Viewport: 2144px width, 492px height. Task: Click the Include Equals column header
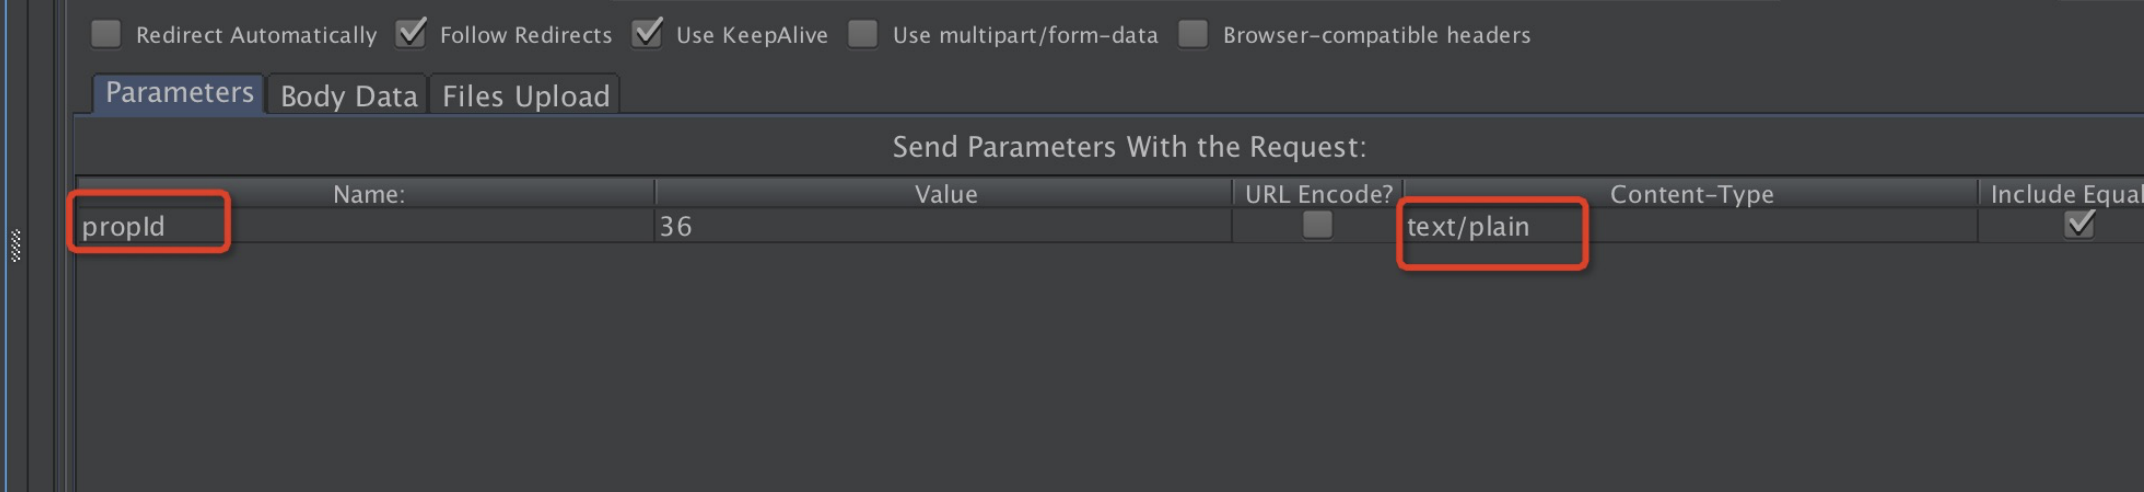click(x=2065, y=194)
